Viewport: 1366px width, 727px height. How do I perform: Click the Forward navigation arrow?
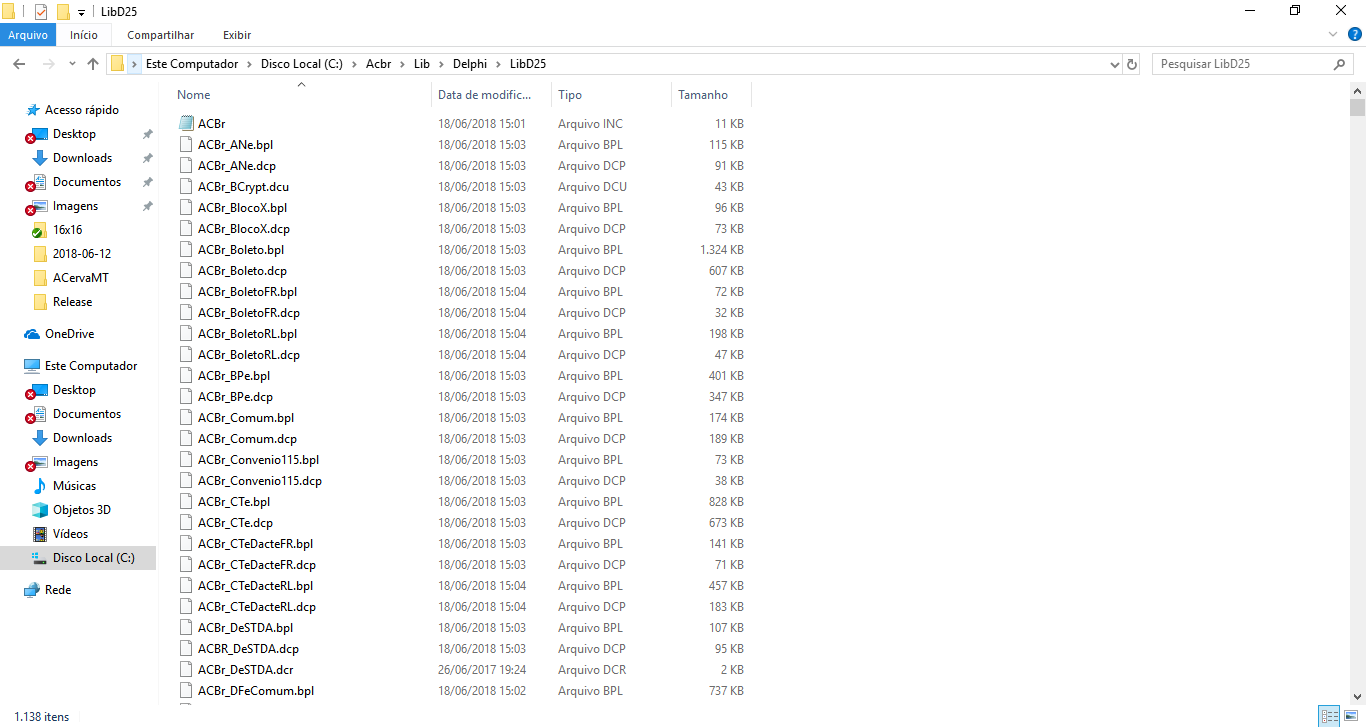click(48, 64)
